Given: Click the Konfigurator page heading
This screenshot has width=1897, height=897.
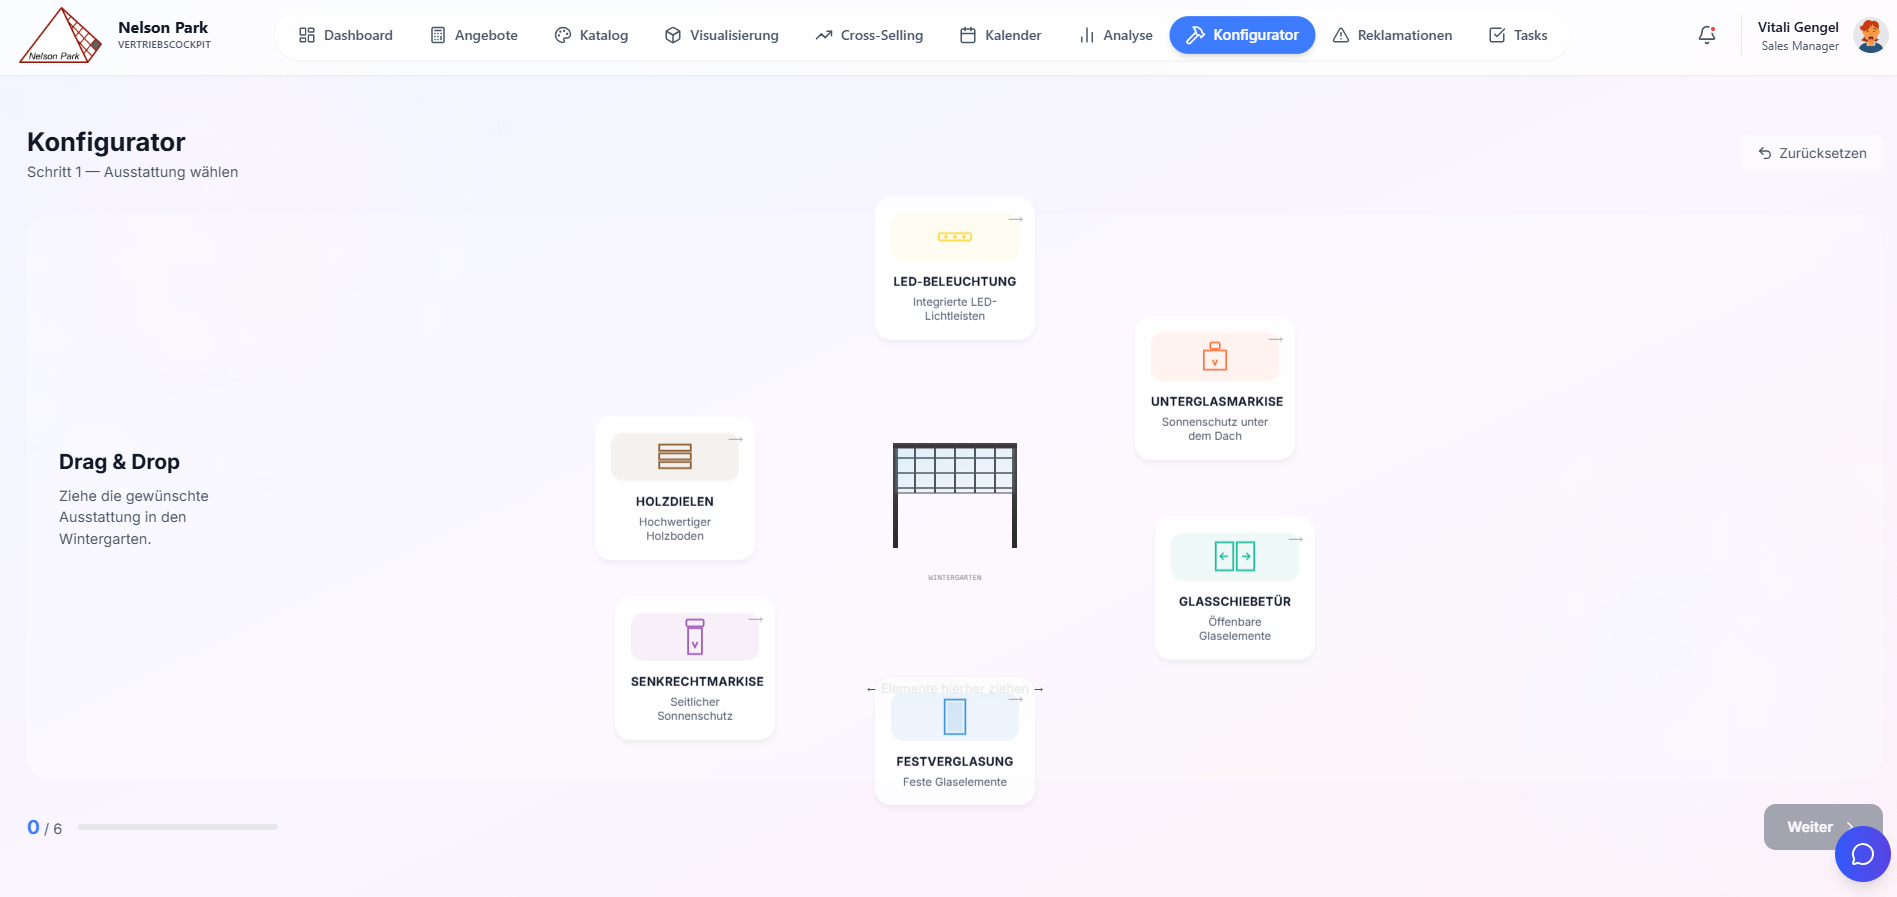Looking at the screenshot, I should coord(106,142).
